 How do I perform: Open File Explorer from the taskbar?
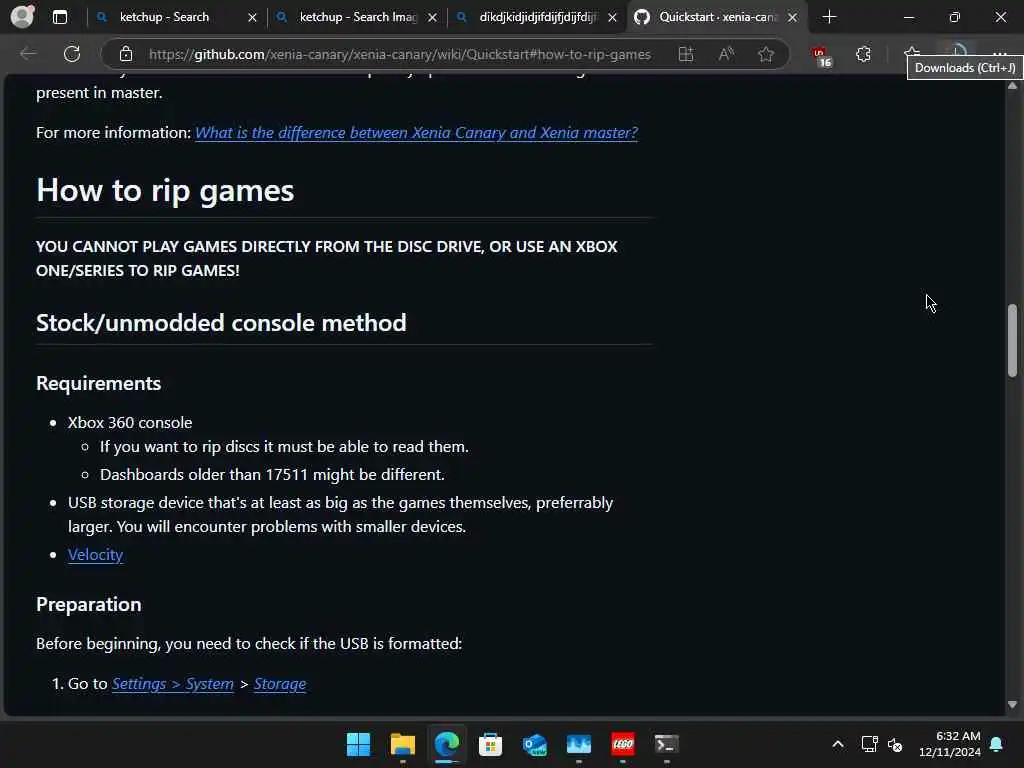pos(402,744)
